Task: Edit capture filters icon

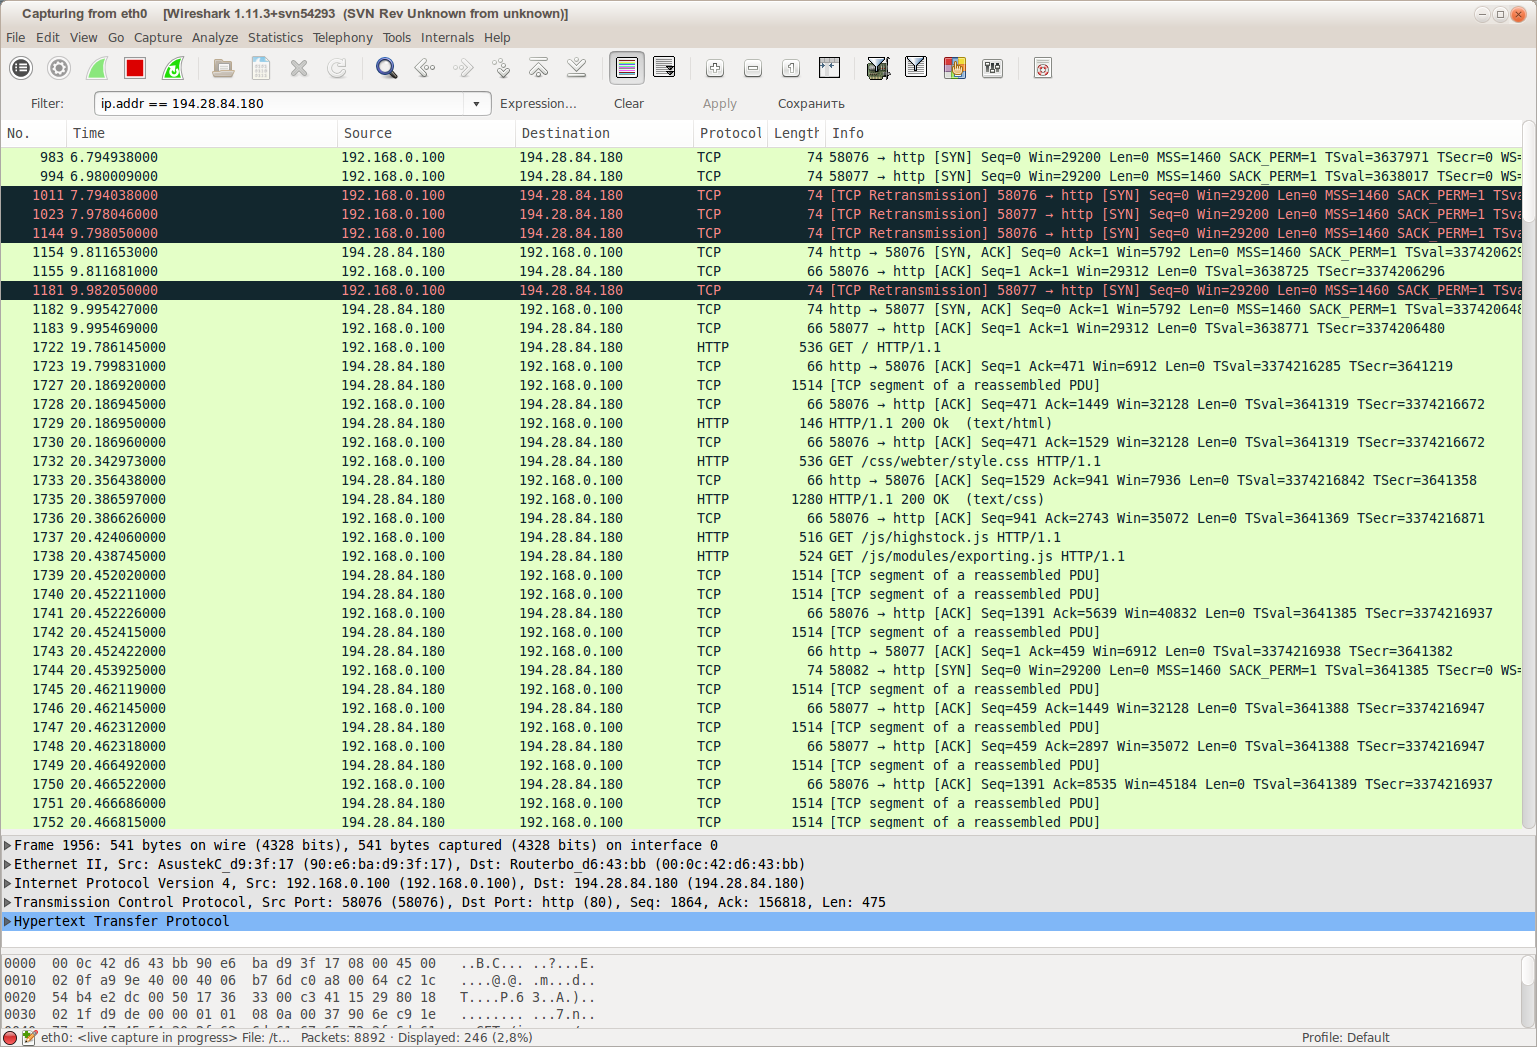Action: 878,68
